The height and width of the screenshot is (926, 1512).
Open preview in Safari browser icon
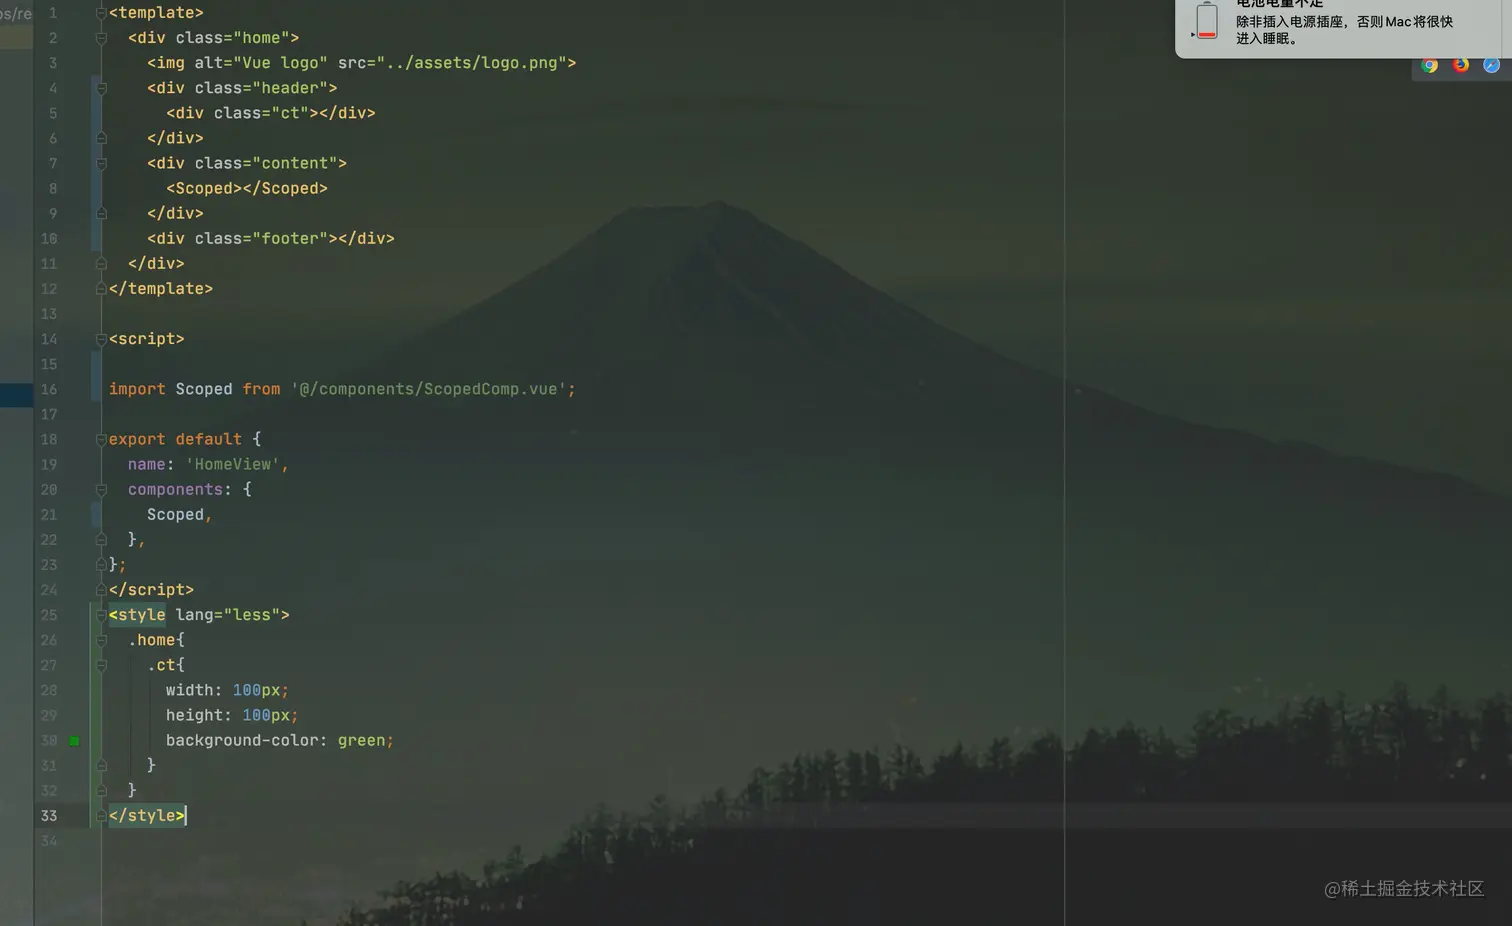[1491, 65]
